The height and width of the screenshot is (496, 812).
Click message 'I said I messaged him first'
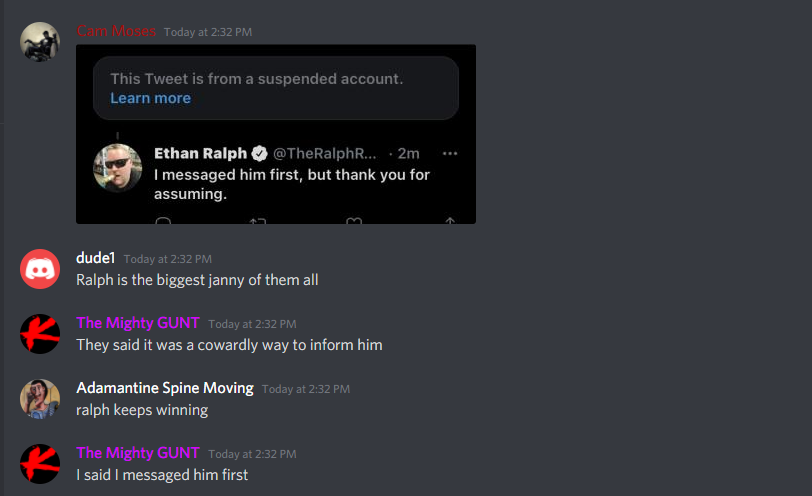click(x=162, y=475)
